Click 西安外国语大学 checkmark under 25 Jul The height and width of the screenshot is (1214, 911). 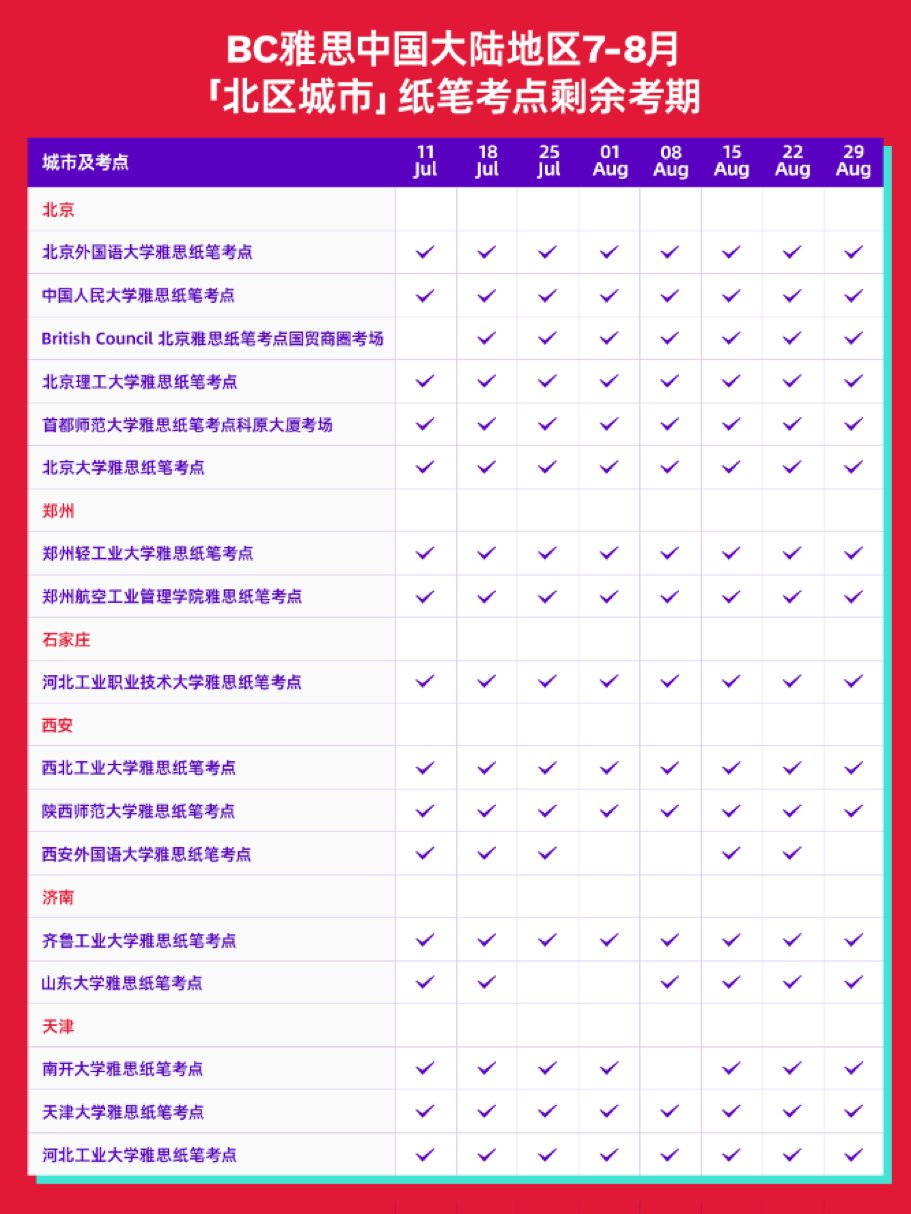(548, 855)
